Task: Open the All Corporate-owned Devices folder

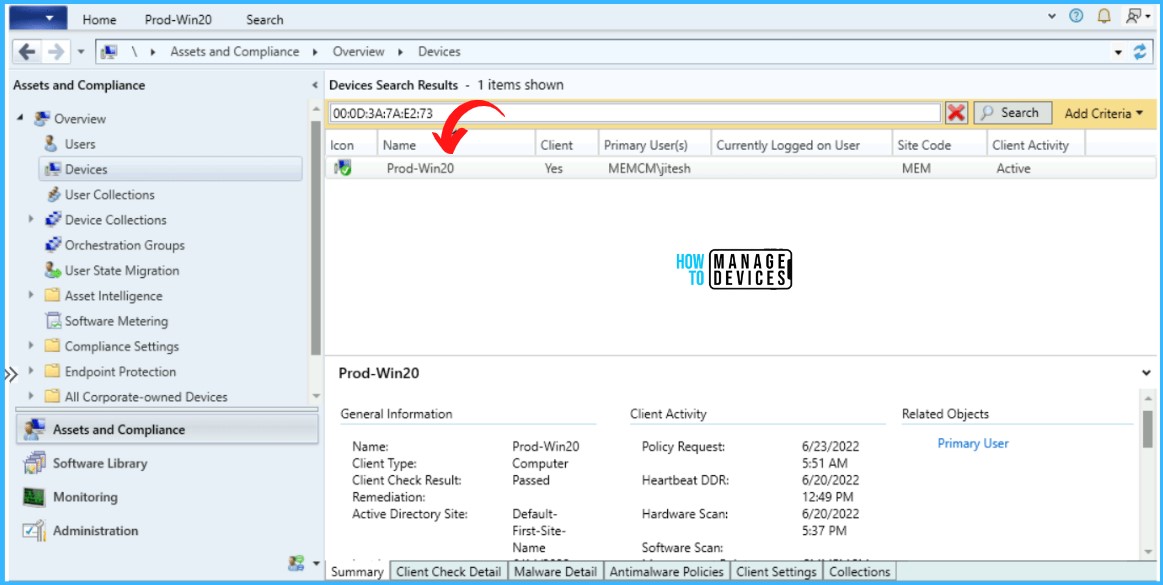Action: coord(146,397)
